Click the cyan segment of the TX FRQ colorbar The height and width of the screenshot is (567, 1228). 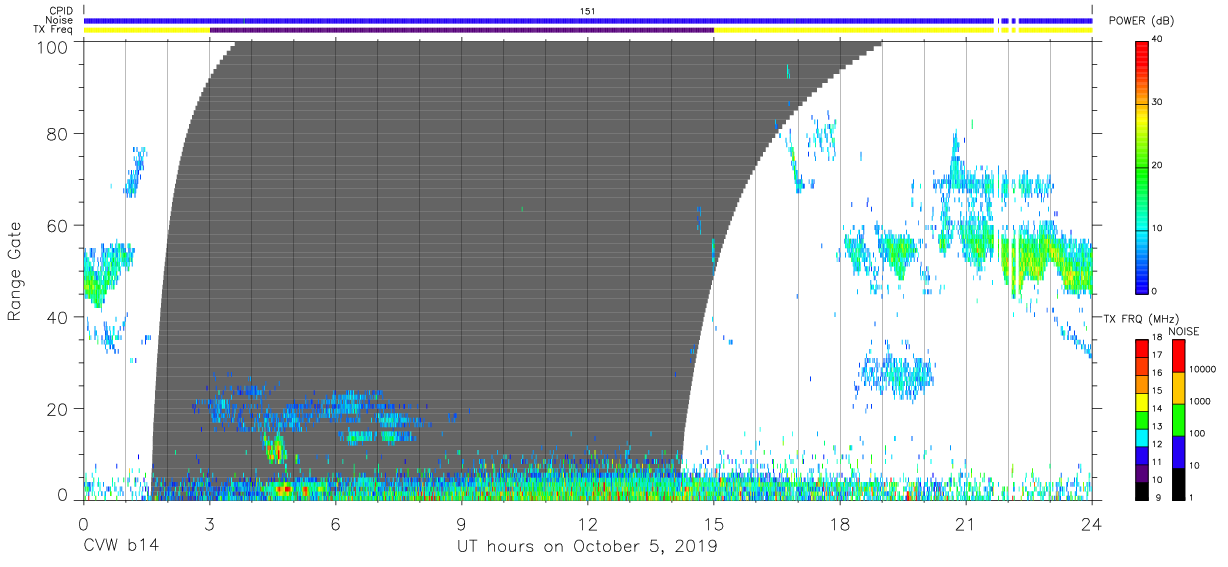click(x=1142, y=435)
